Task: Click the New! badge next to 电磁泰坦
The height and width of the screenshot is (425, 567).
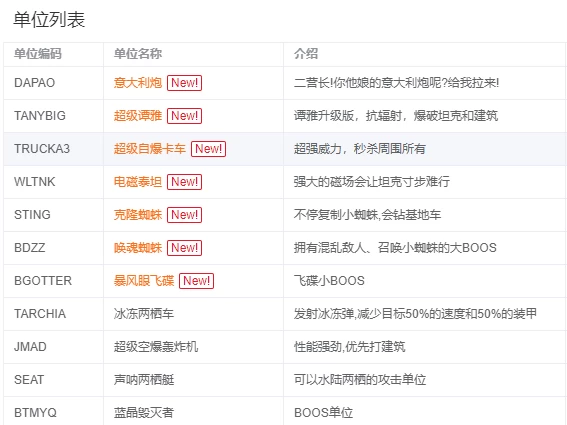Action: tap(184, 182)
